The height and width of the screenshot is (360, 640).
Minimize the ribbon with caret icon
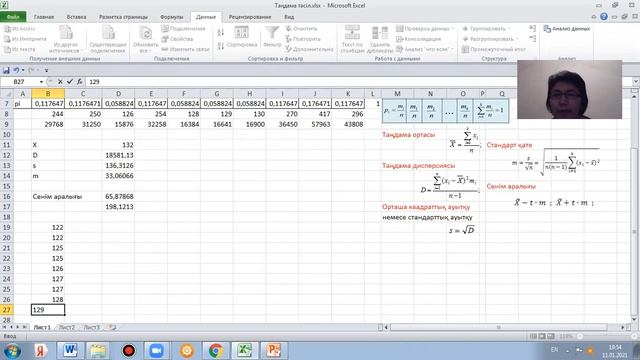tap(594, 17)
